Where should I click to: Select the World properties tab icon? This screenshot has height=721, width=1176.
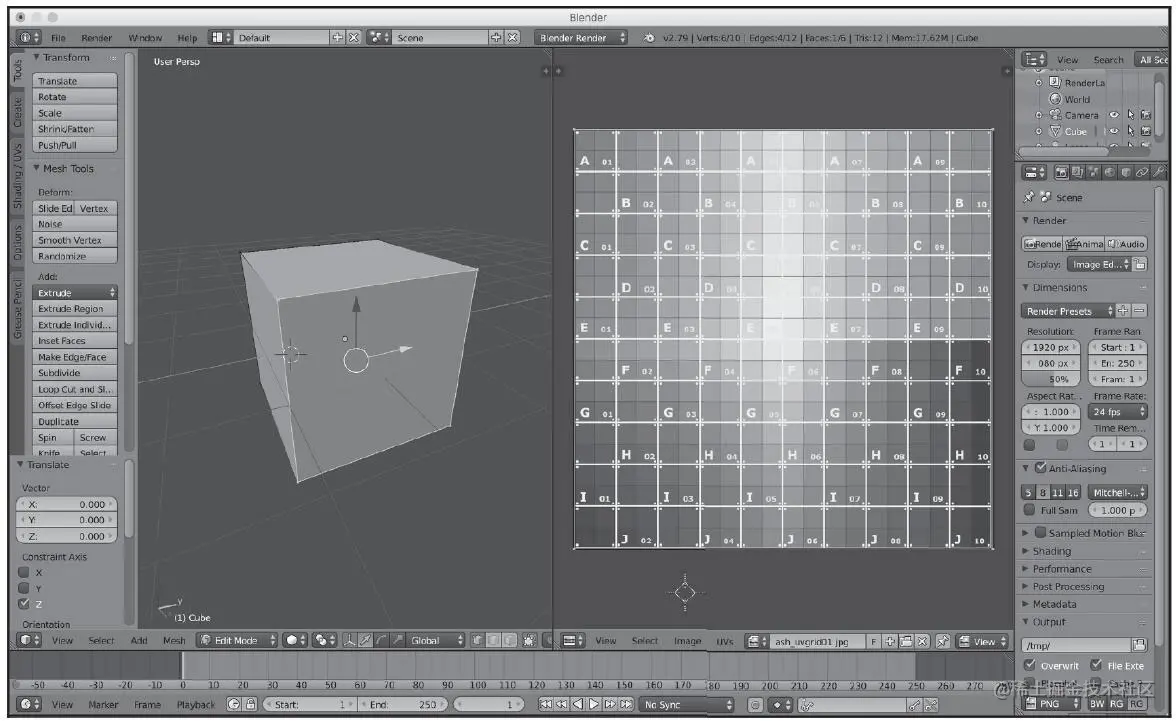[x=1110, y=173]
